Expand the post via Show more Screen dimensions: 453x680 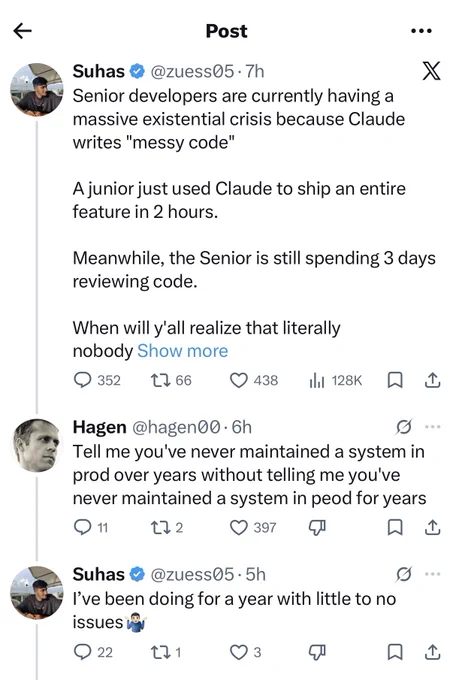click(183, 351)
